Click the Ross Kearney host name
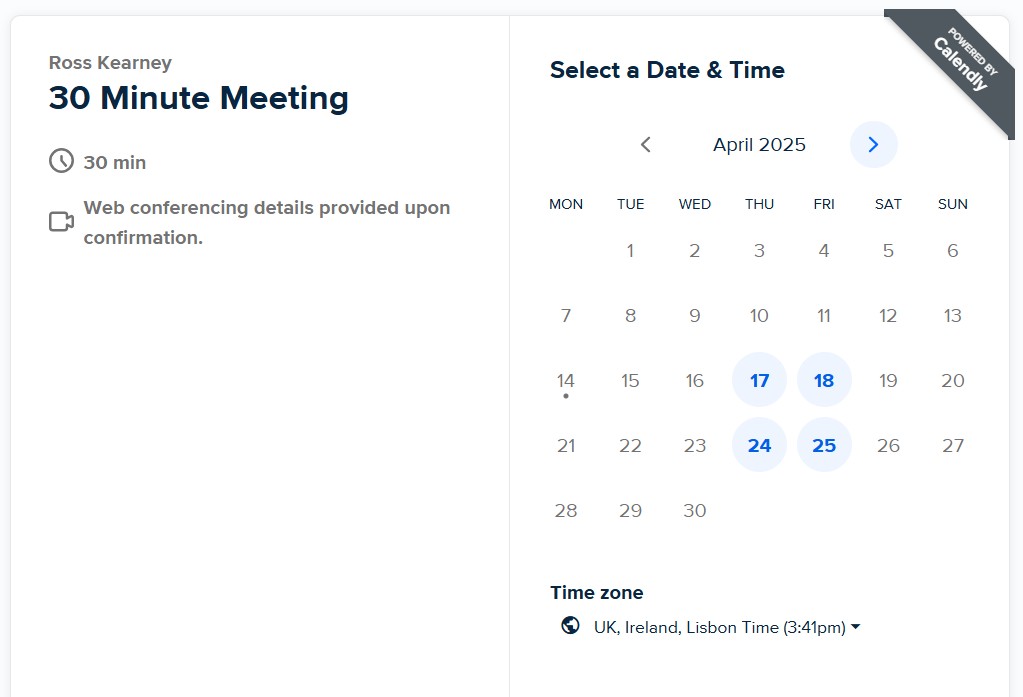 pos(110,63)
